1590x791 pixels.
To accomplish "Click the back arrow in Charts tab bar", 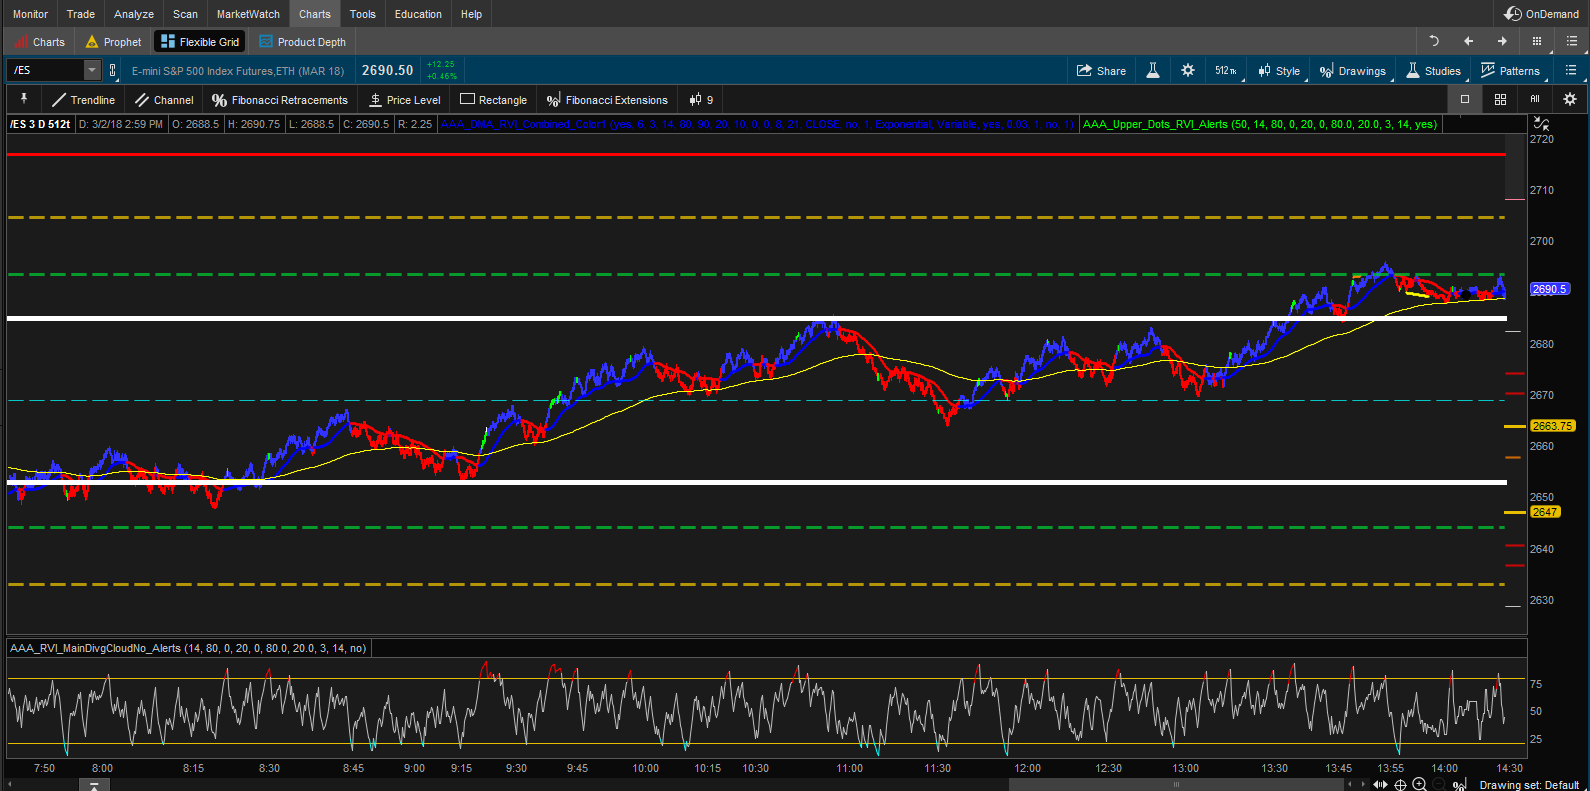I will (x=1468, y=41).
